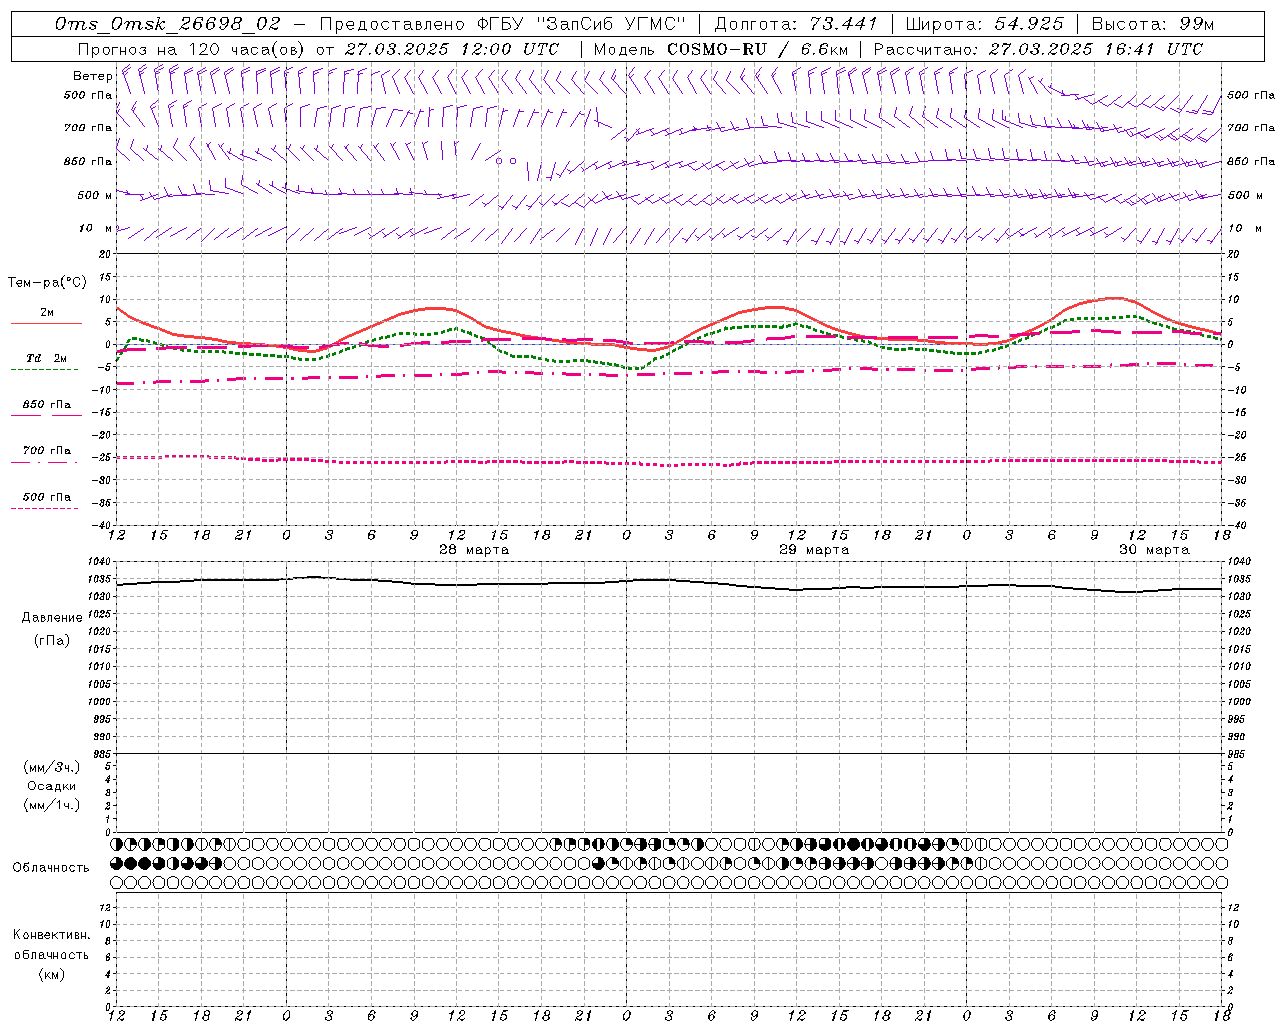
Task: Click the Облачность cloudiness label
Action: [51, 868]
